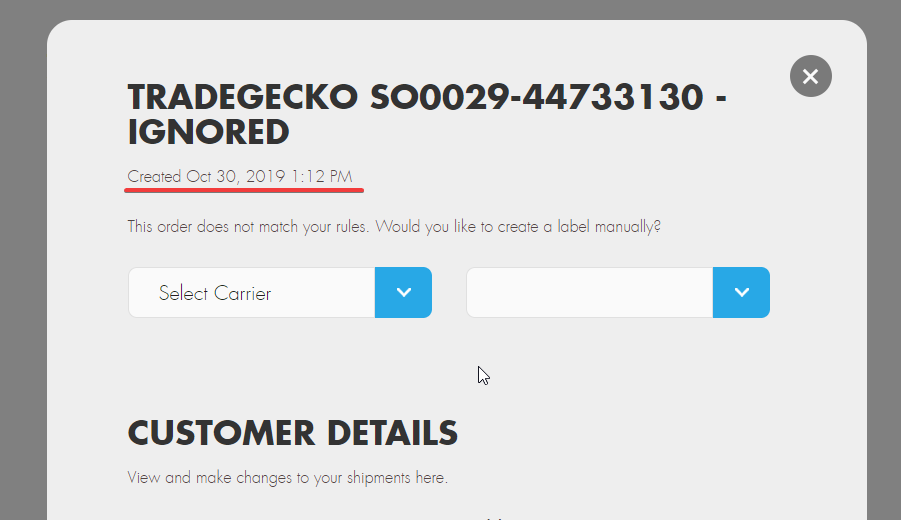Screen dimensions: 901x520
Task: Click the blue chevron beside Select Carrier
Action: (x=403, y=292)
